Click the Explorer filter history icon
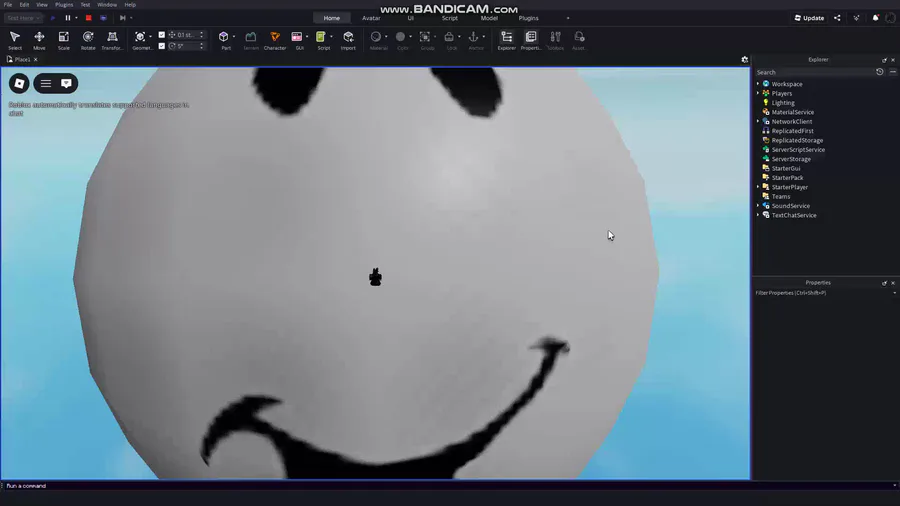The height and width of the screenshot is (506, 900). pyautogui.click(x=879, y=72)
